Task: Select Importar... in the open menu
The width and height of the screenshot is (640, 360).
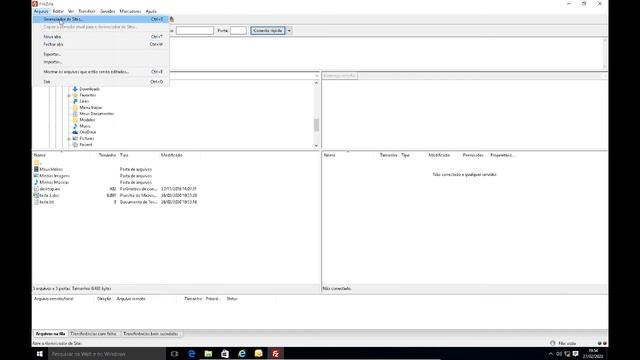Action: pyautogui.click(x=100, y=62)
